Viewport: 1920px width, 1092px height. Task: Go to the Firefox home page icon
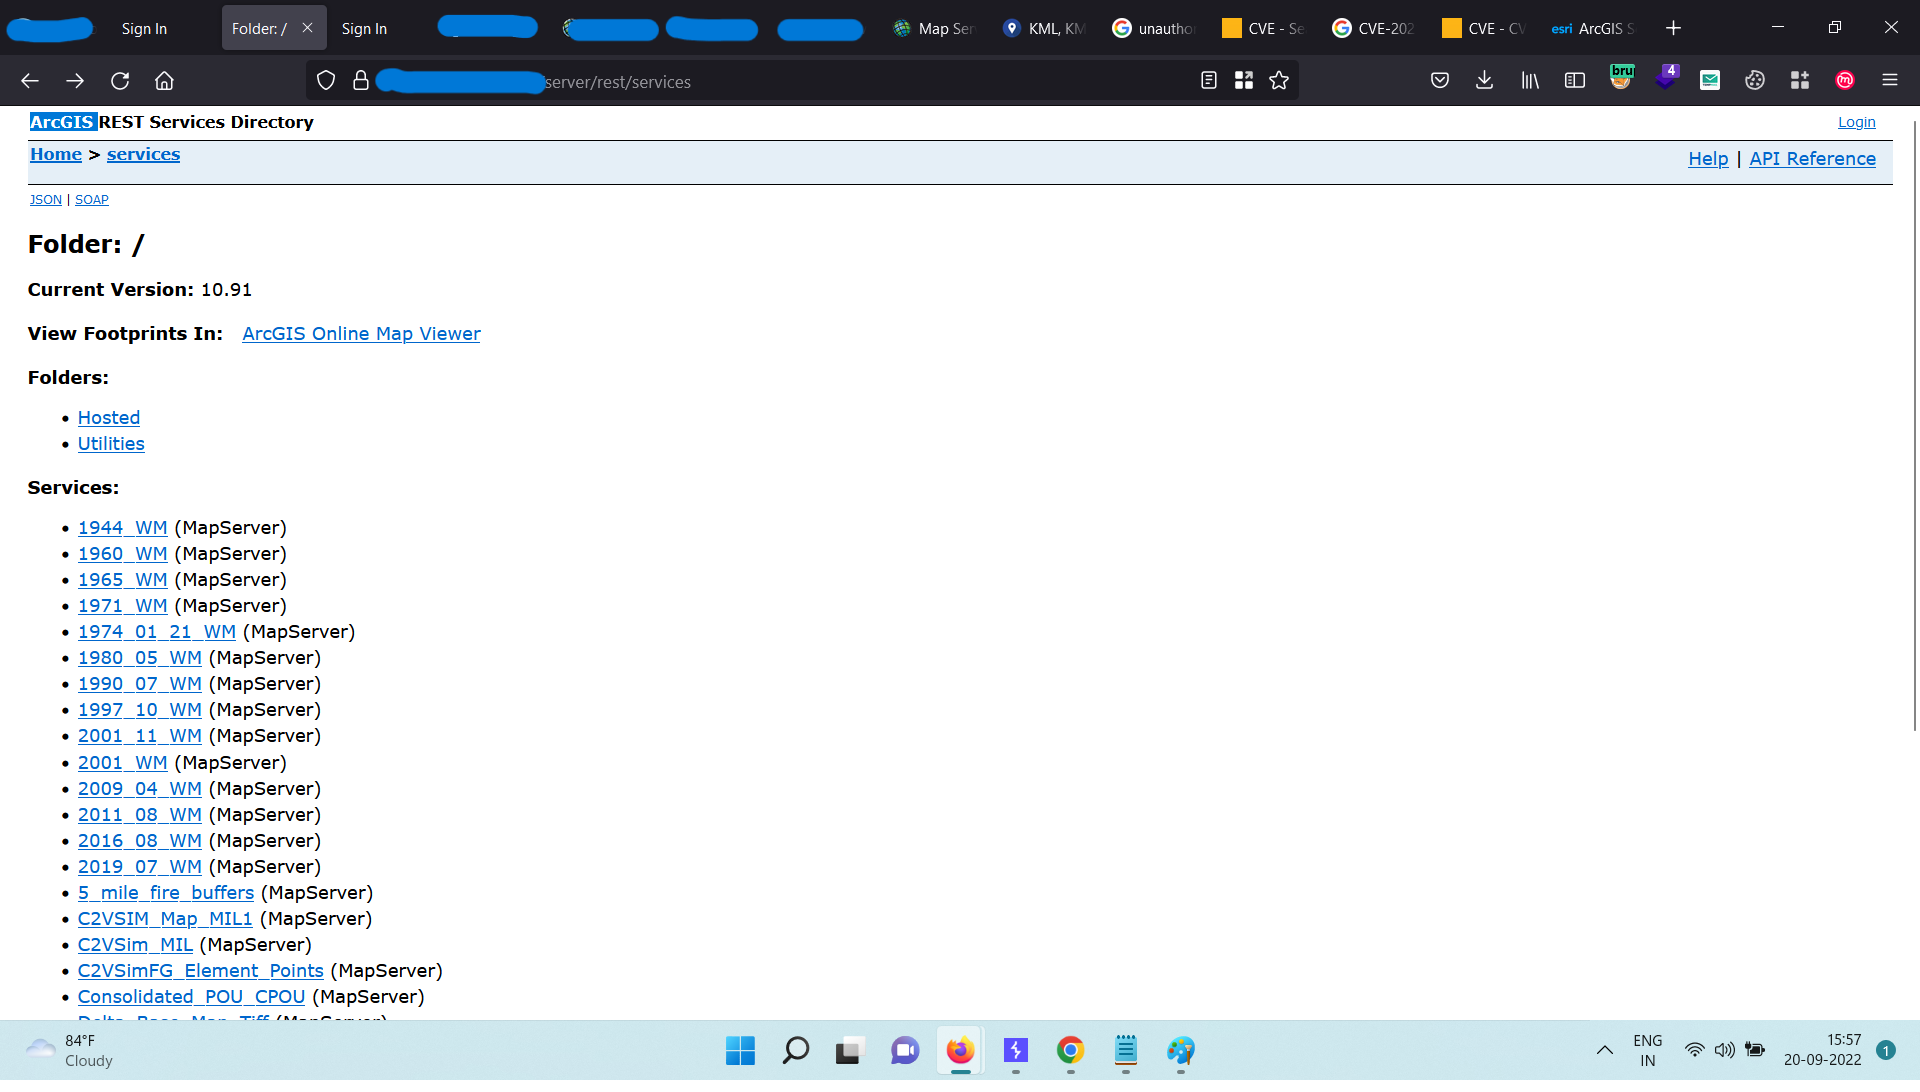click(x=164, y=81)
